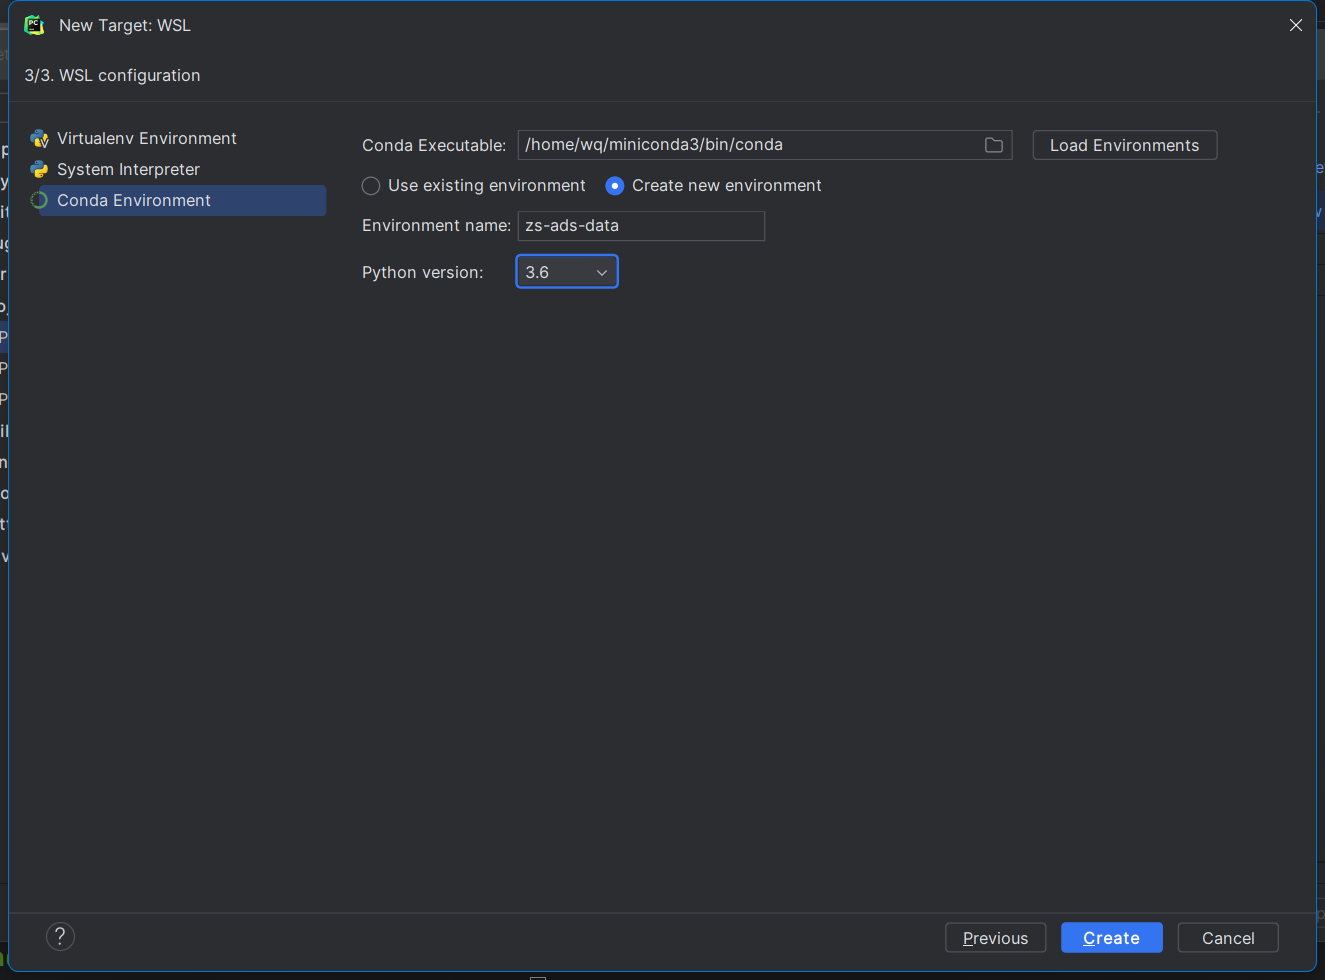
Task: Open the Python version dropdown
Action: 566,271
